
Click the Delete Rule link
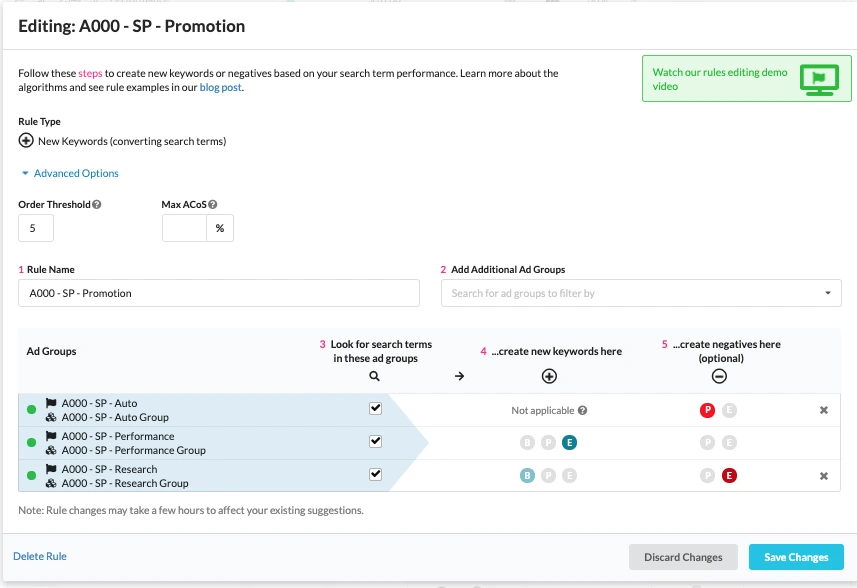(x=40, y=556)
